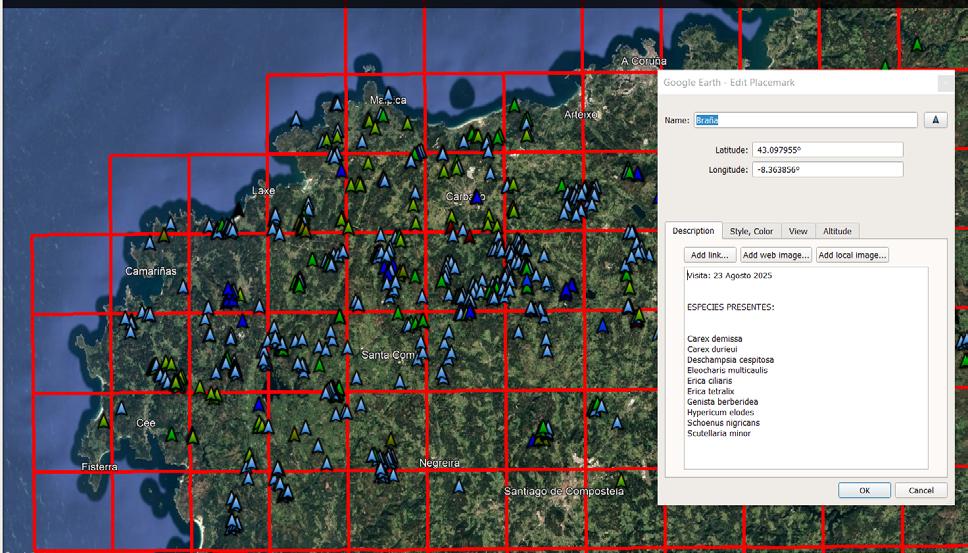Select the light-blue placemark south of Negreira
The image size is (968, 553).
(x=458, y=486)
